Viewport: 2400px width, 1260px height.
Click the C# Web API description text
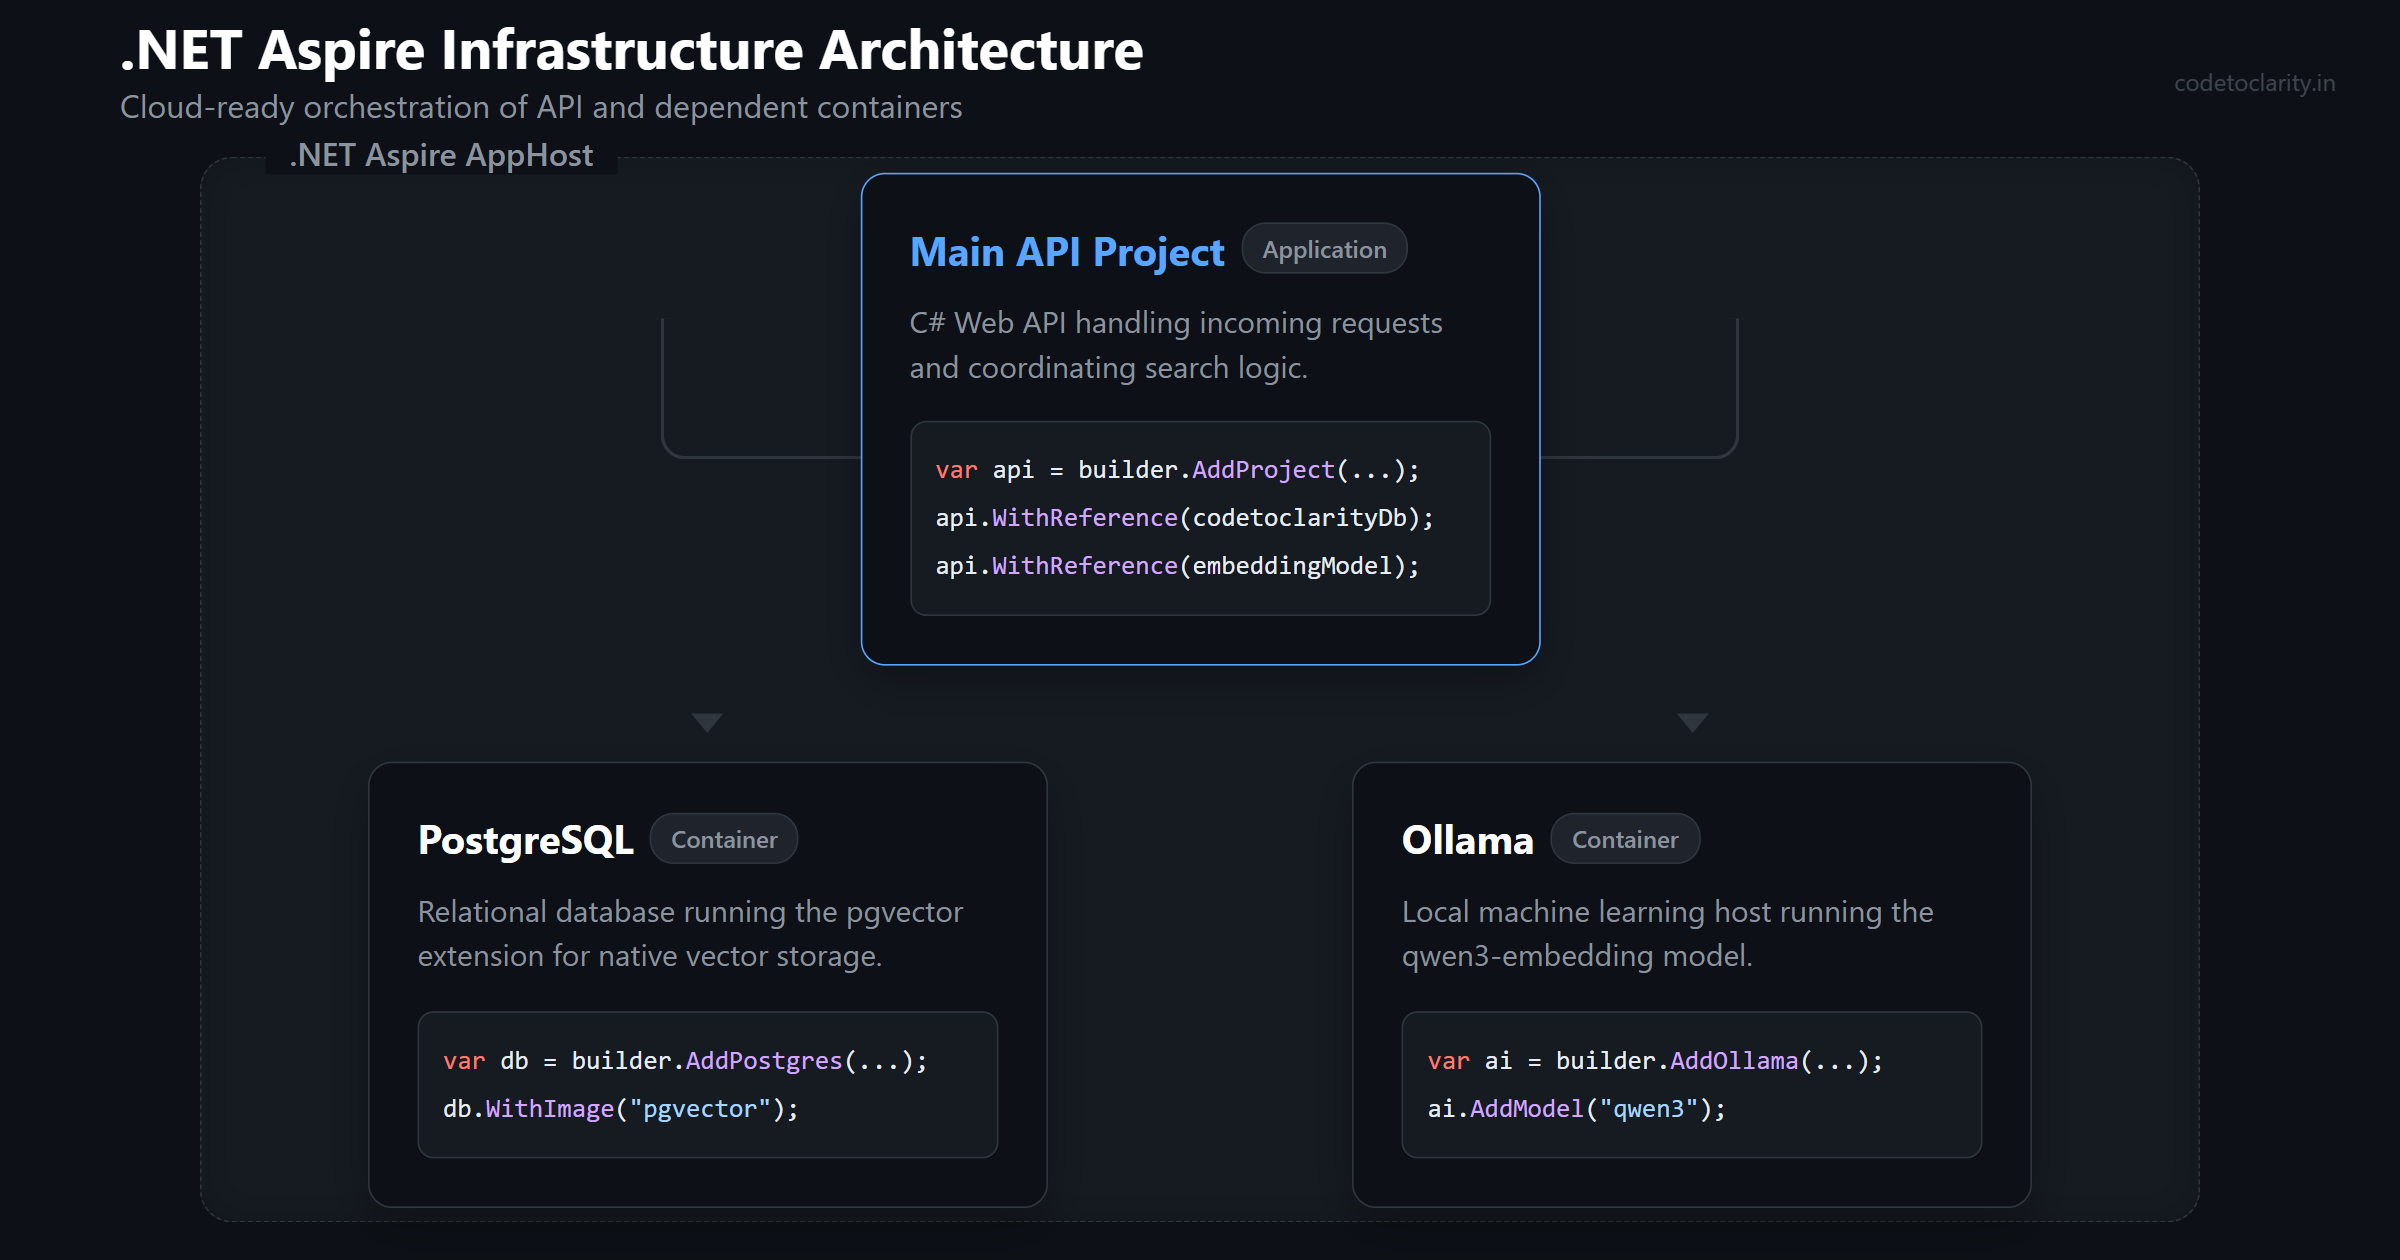pos(1176,345)
